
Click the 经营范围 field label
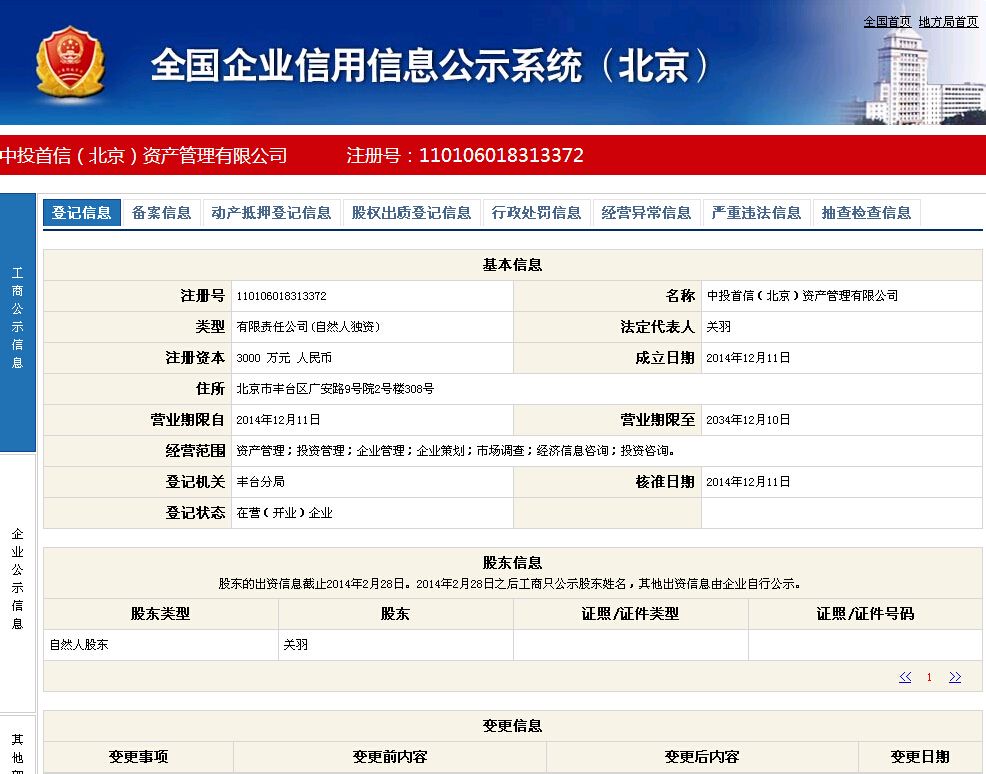(x=195, y=451)
